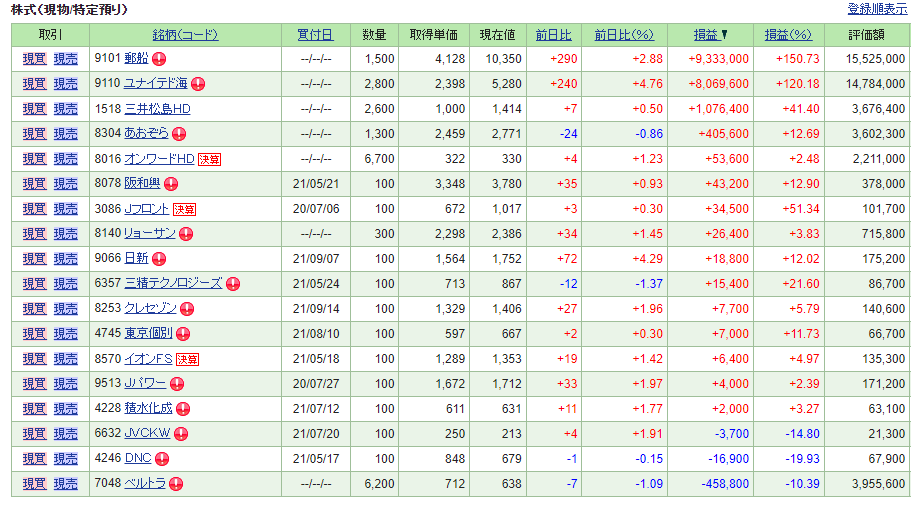Click the red alert icon next to Jパワー

pyautogui.click(x=177, y=384)
